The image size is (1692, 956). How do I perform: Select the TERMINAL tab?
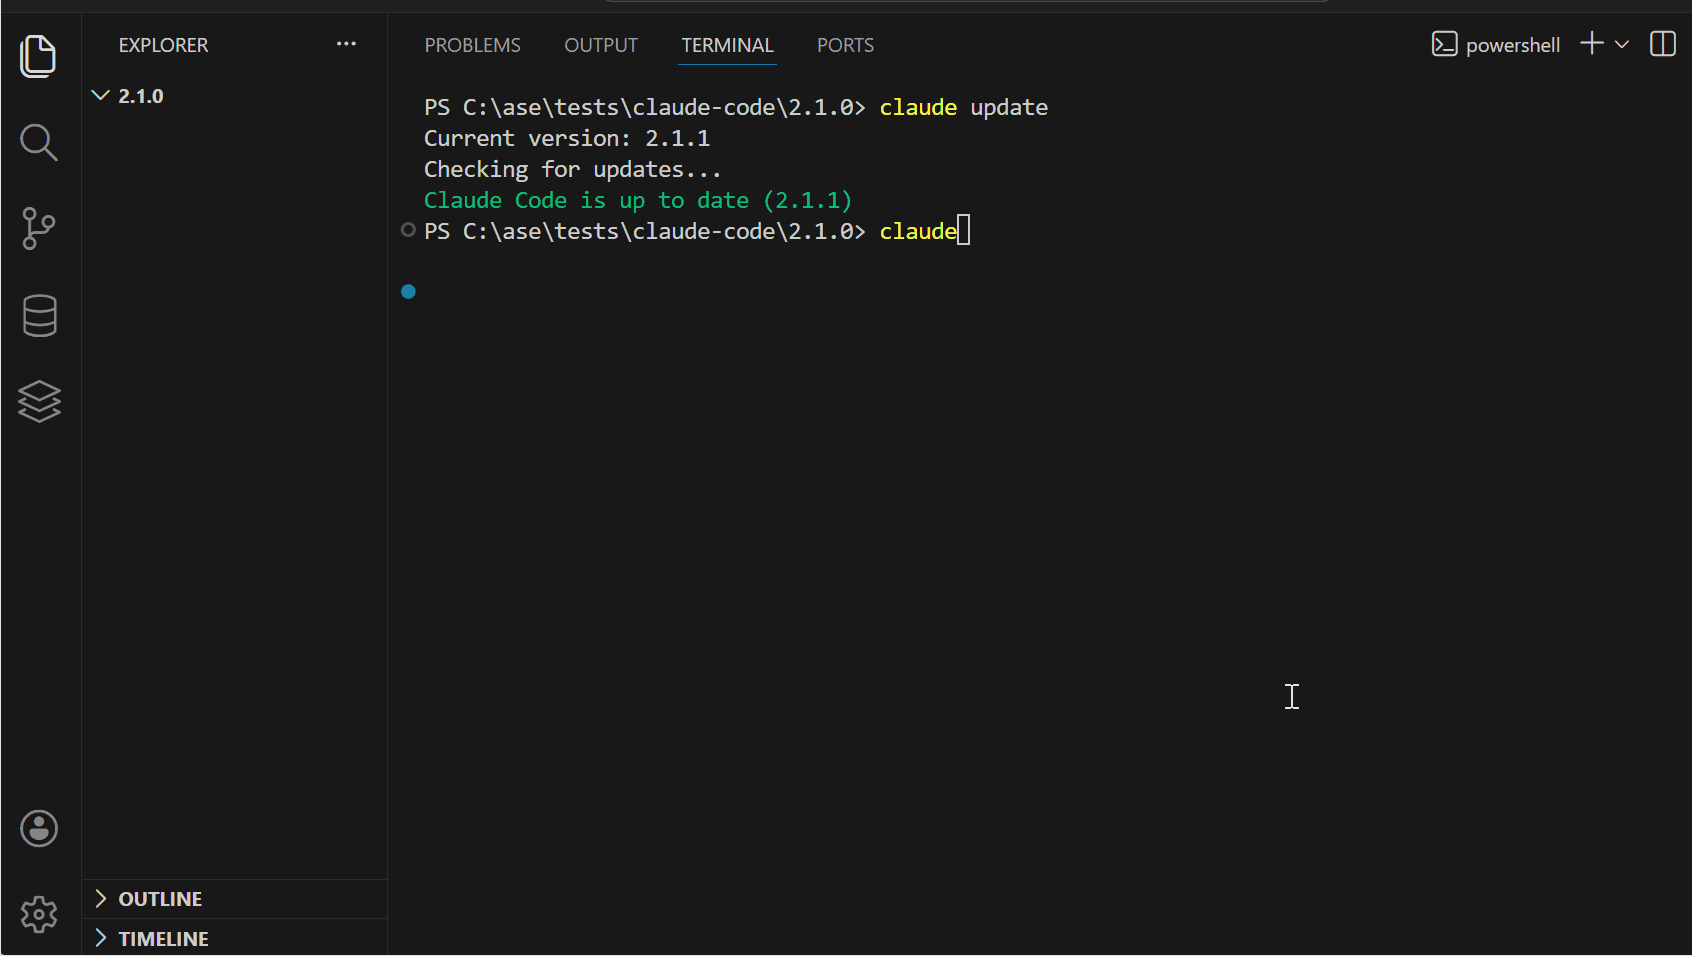pyautogui.click(x=727, y=45)
